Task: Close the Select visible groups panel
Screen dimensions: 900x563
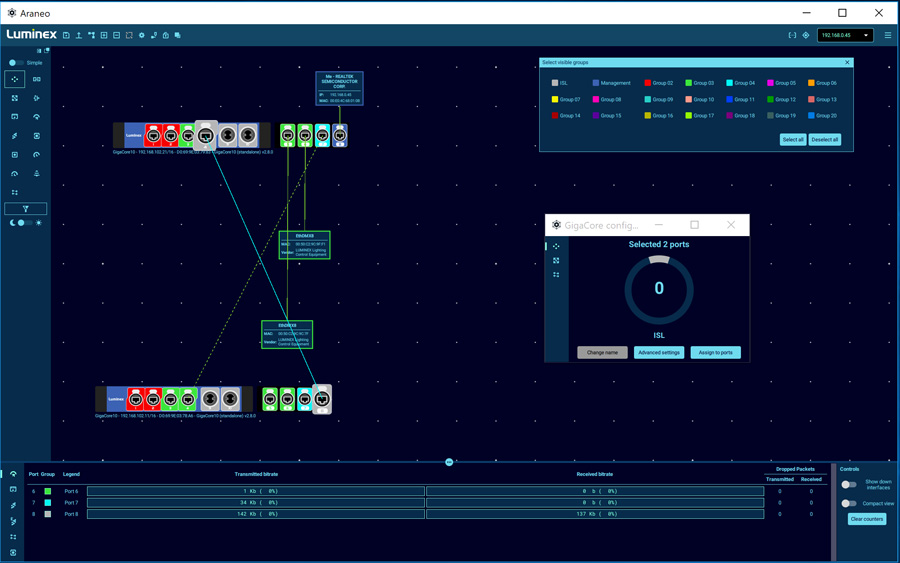Action: click(x=847, y=63)
